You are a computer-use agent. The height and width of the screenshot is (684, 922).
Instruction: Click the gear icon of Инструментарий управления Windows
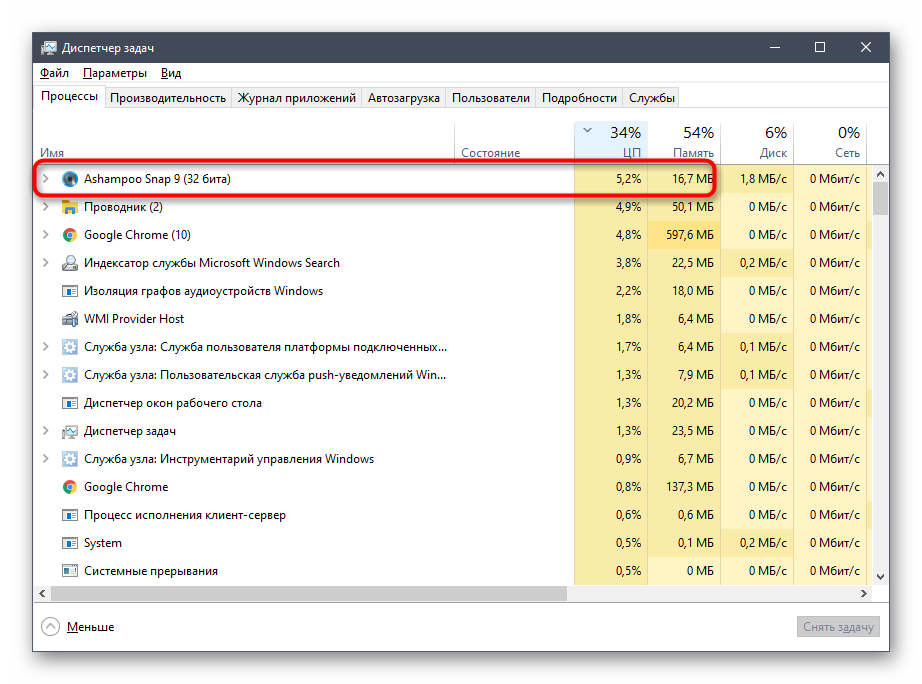click(x=69, y=459)
